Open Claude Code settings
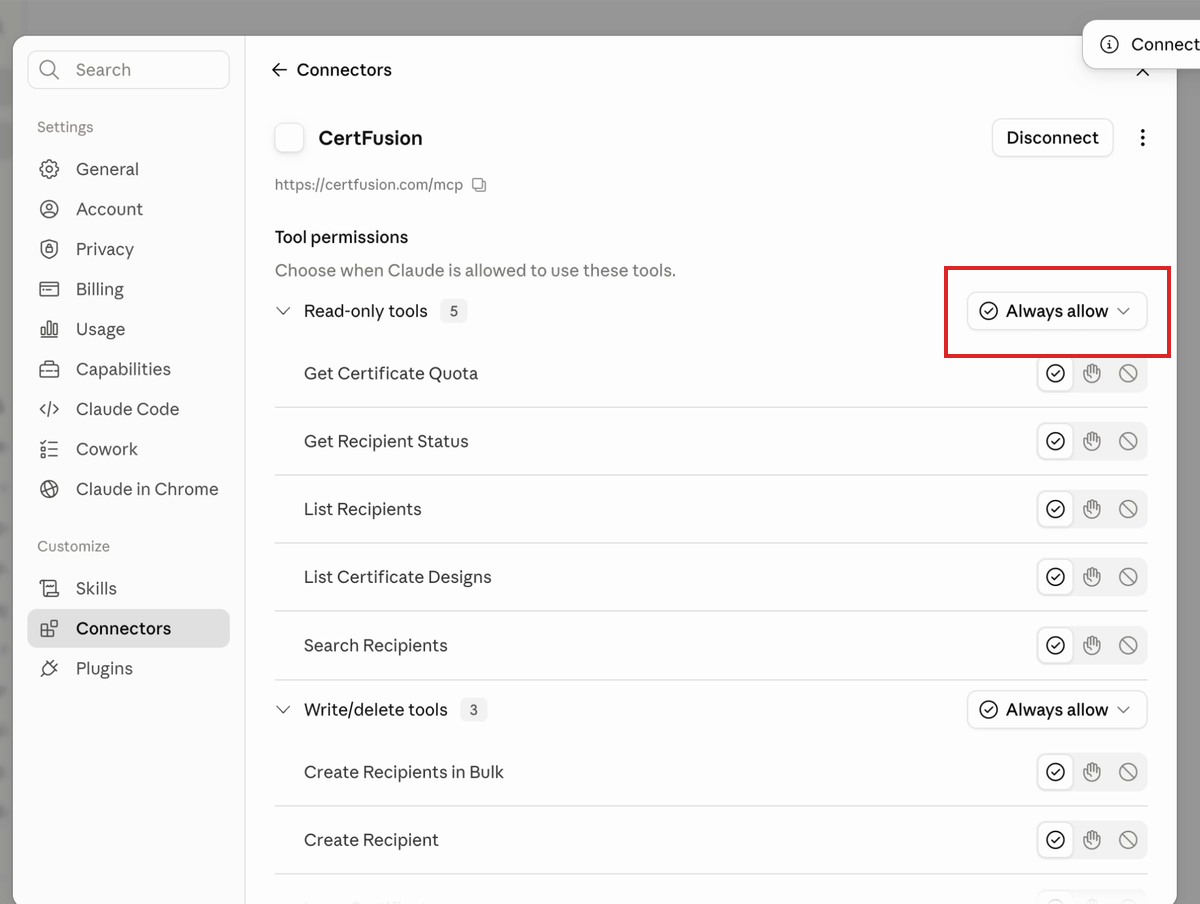This screenshot has width=1200, height=904. [x=128, y=409]
